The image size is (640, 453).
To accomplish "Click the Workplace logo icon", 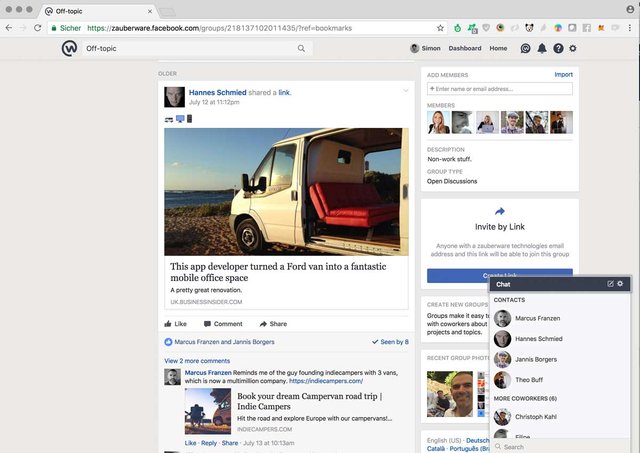I will pos(69,48).
